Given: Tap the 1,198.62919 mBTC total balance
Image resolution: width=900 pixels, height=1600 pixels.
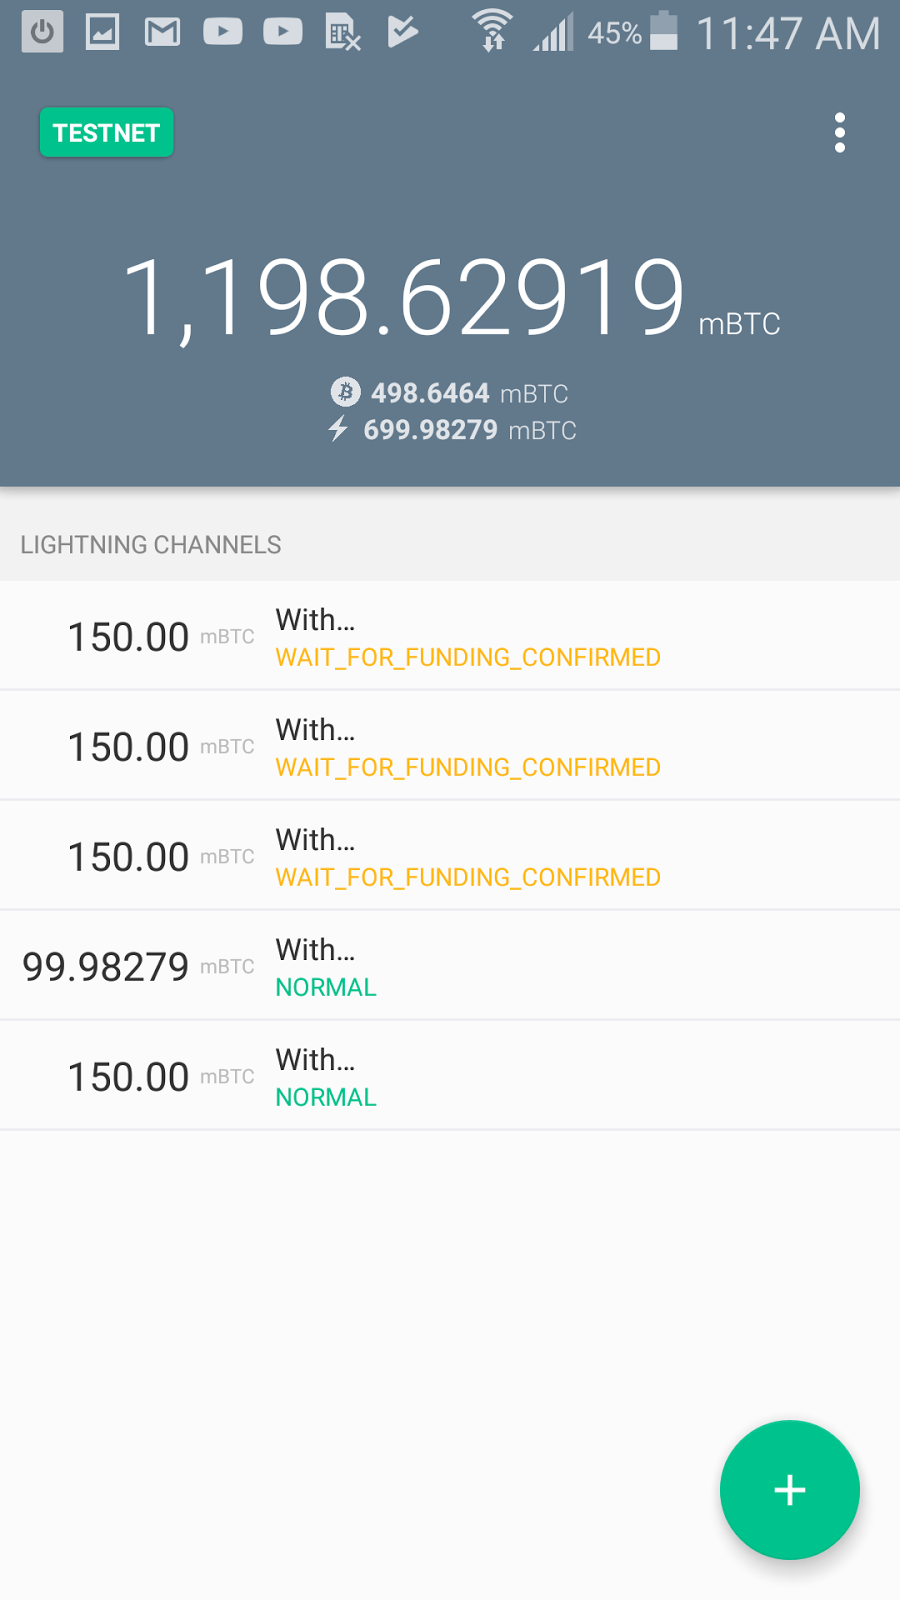Looking at the screenshot, I should (x=405, y=298).
